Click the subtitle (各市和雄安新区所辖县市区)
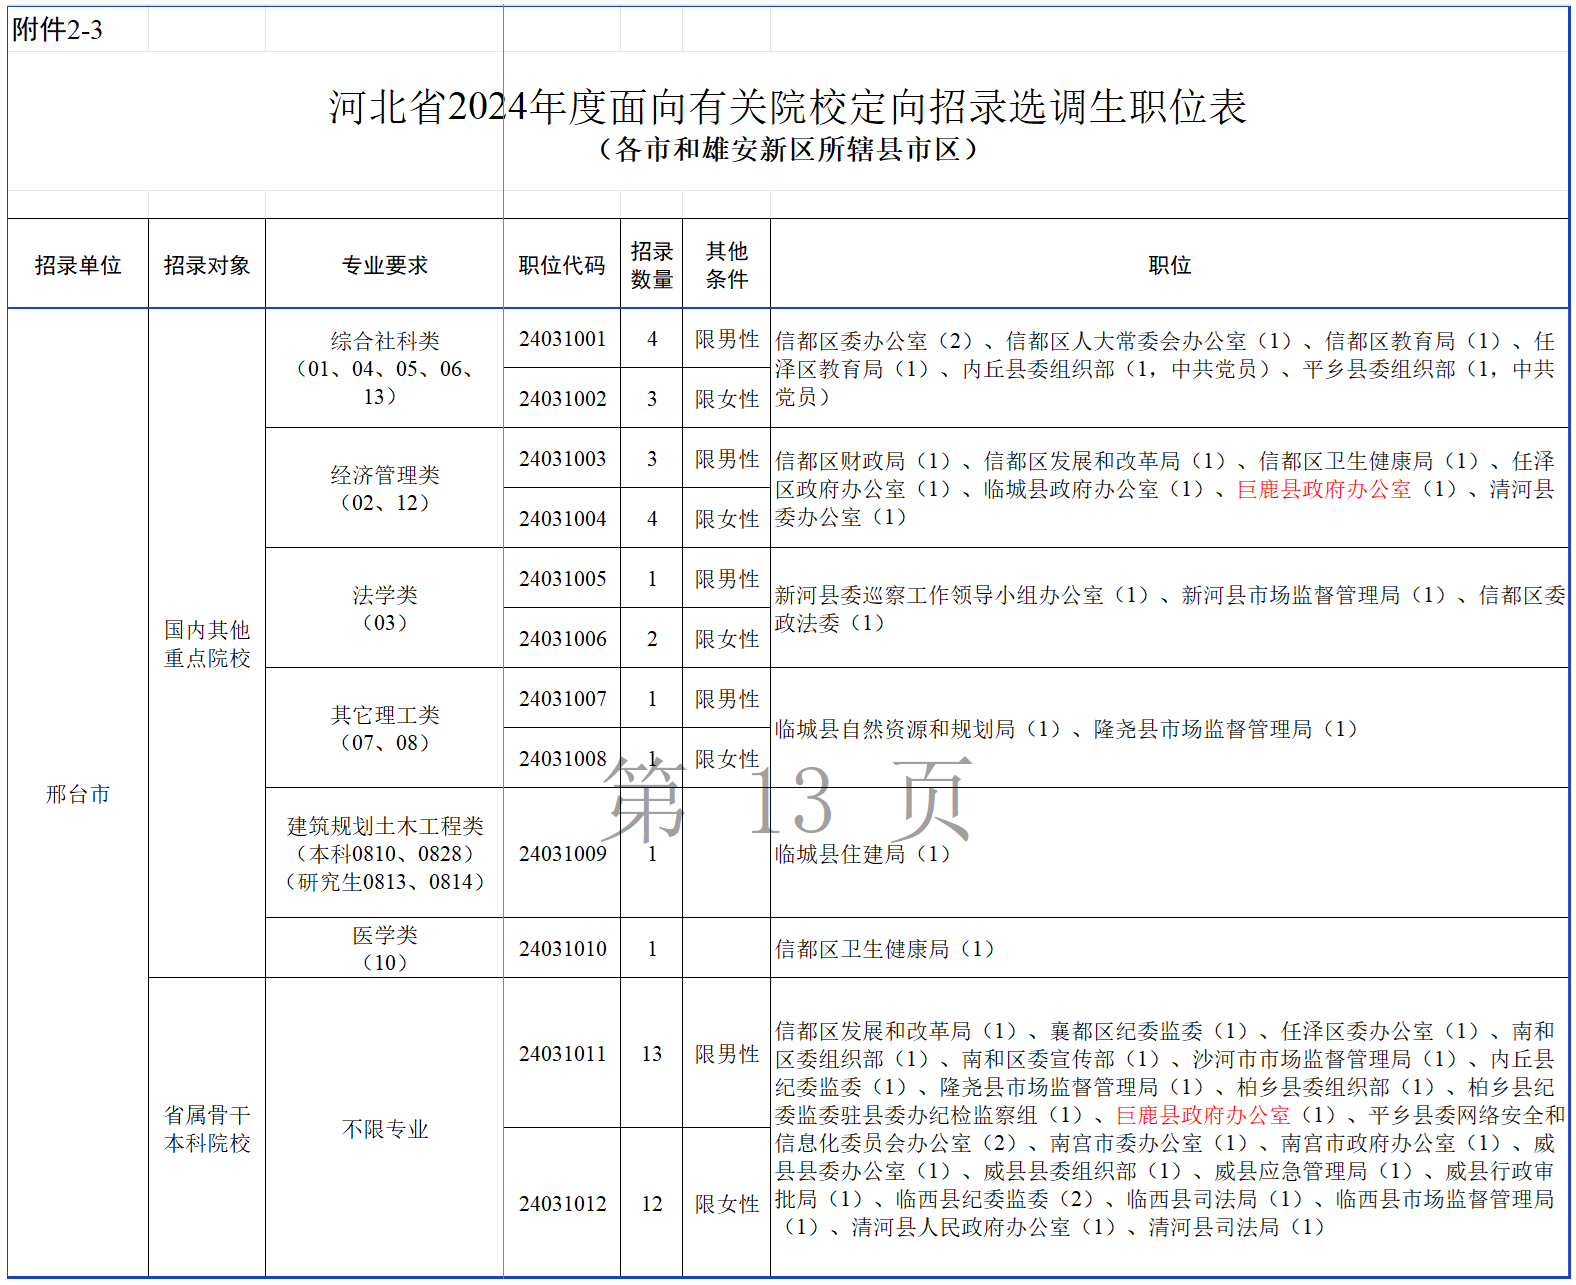This screenshot has height=1285, width=1576. click(x=788, y=150)
